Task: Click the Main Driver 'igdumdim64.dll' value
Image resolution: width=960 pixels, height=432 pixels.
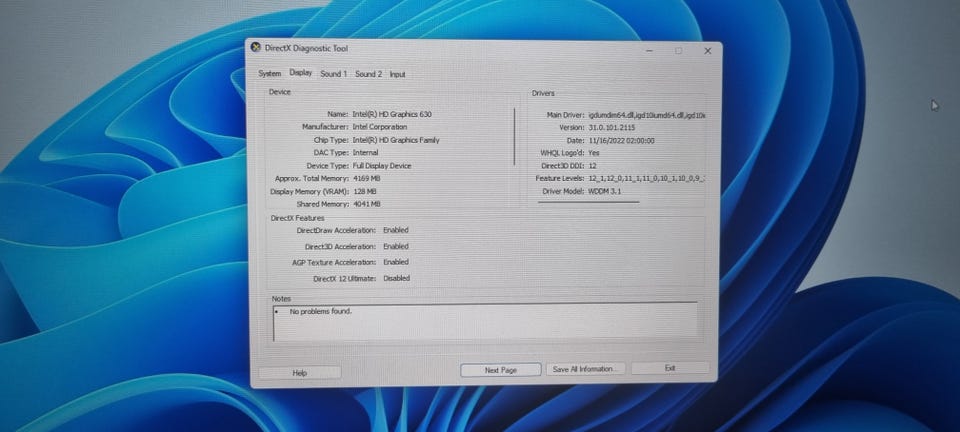Action: pos(647,115)
